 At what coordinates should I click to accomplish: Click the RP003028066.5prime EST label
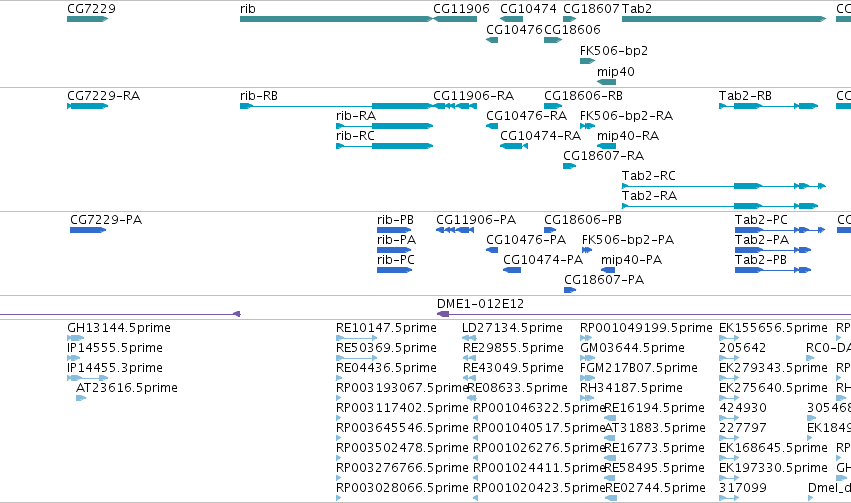tap(402, 488)
